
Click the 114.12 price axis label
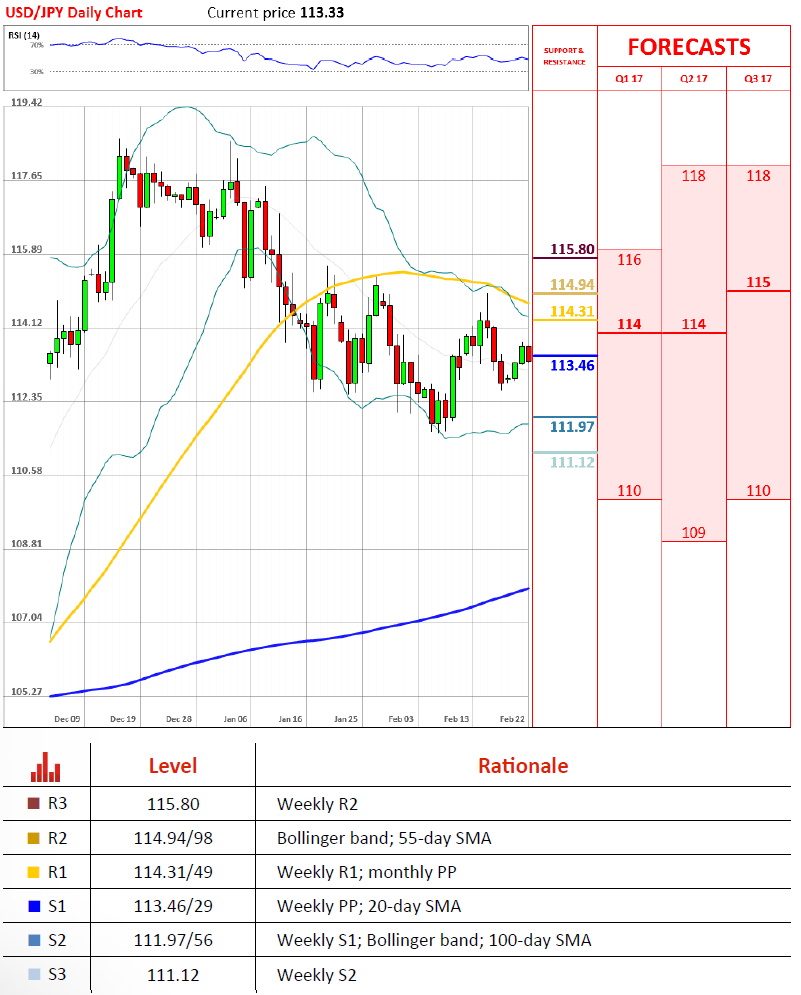(27, 323)
